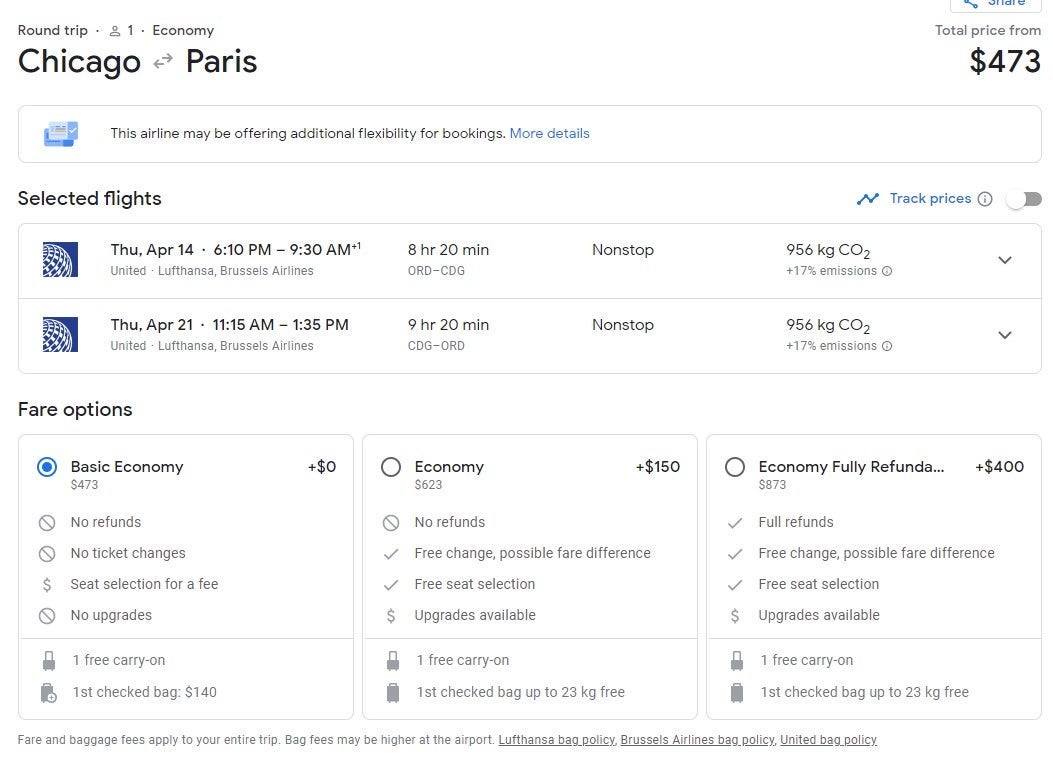The height and width of the screenshot is (769, 1053).
Task: Expand the Thu, Apr 21 flight details
Action: (x=1005, y=335)
